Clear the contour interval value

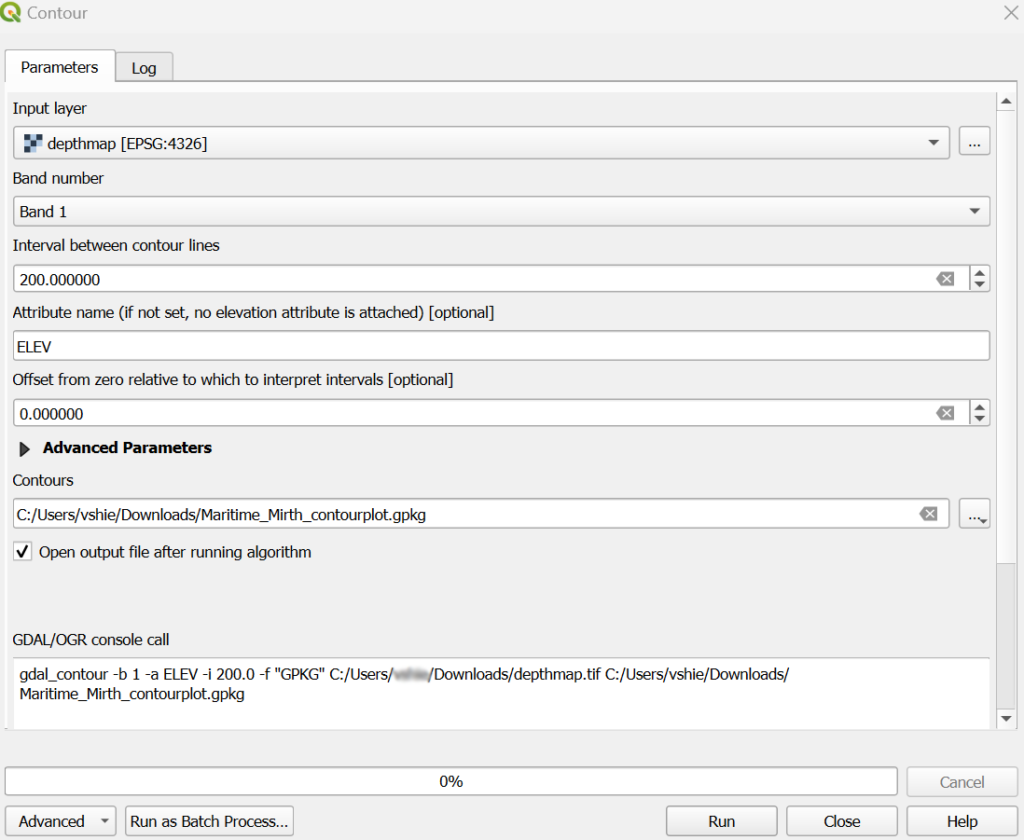coord(944,279)
